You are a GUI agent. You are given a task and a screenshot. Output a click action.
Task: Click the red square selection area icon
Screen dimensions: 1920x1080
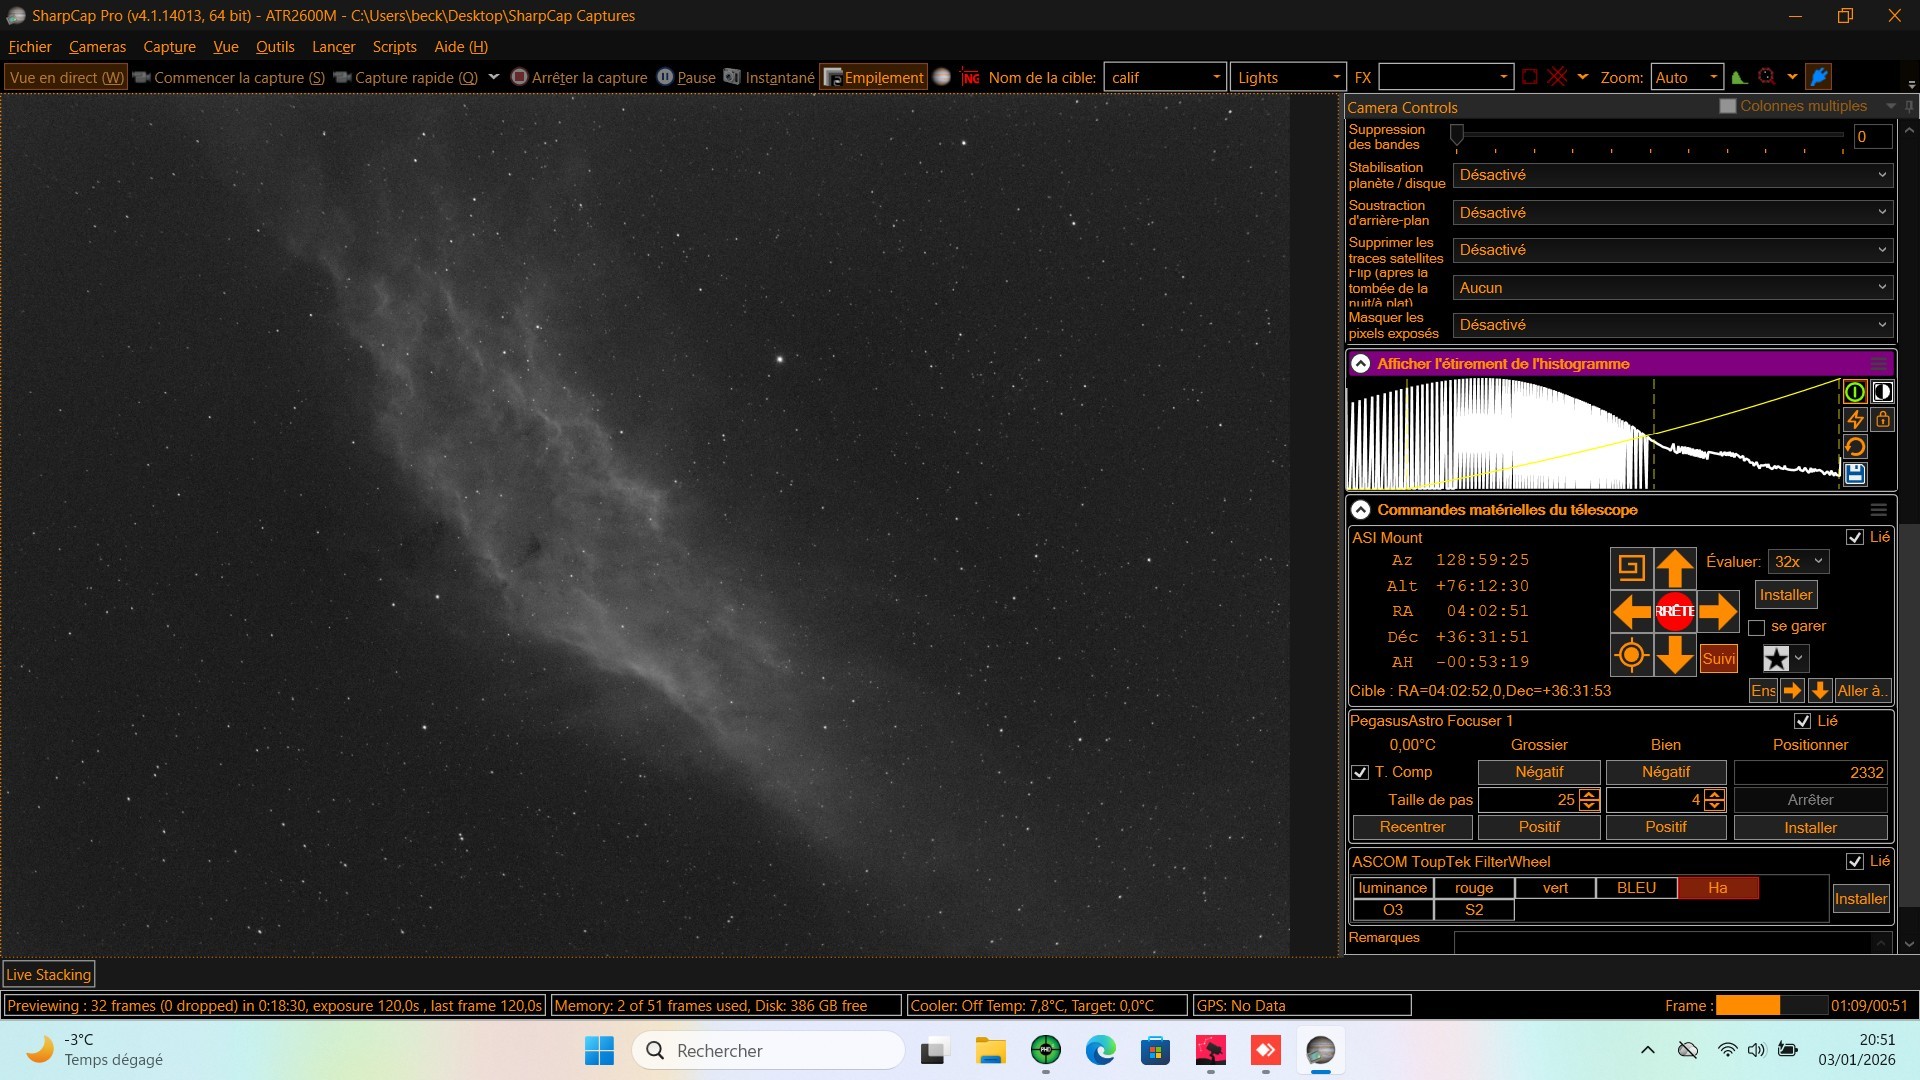(x=1529, y=77)
